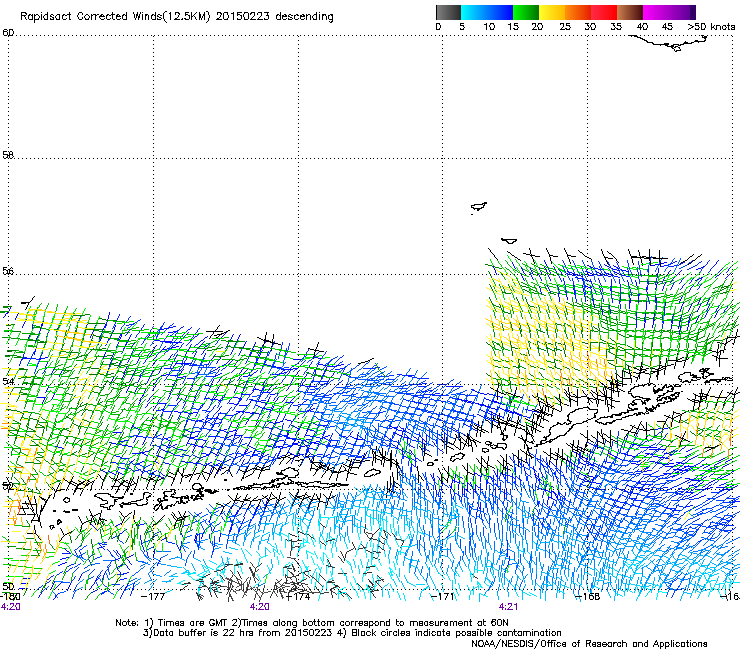Screen dimensions: 740x650
Task: Click the legend tick label '10'
Action: click(489, 27)
